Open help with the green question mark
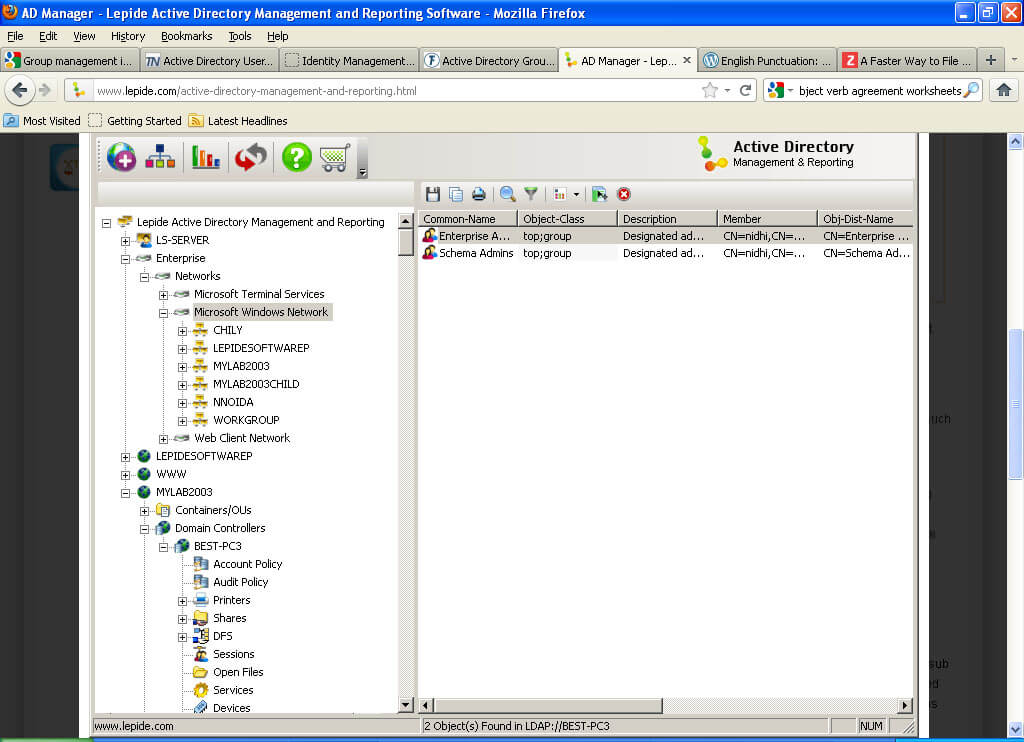Viewport: 1024px width, 742px height. (296, 157)
